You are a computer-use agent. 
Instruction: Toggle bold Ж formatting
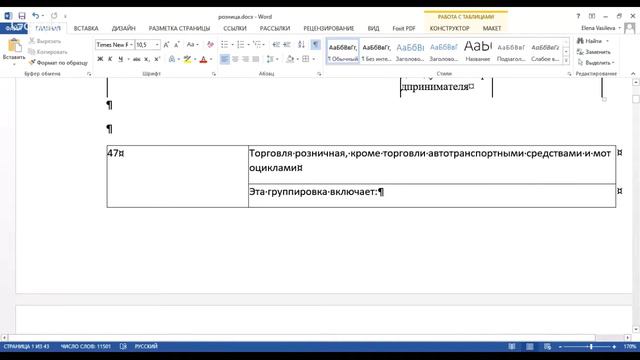coord(100,59)
